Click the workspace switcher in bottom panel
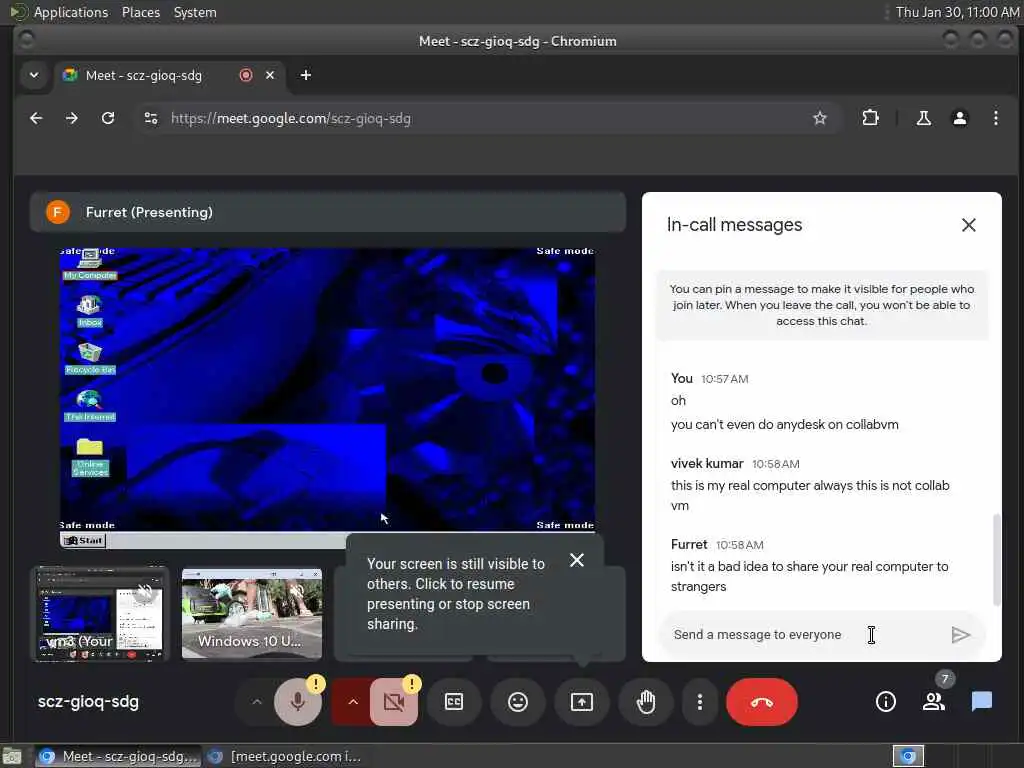The width and height of the screenshot is (1024, 768). point(908,756)
